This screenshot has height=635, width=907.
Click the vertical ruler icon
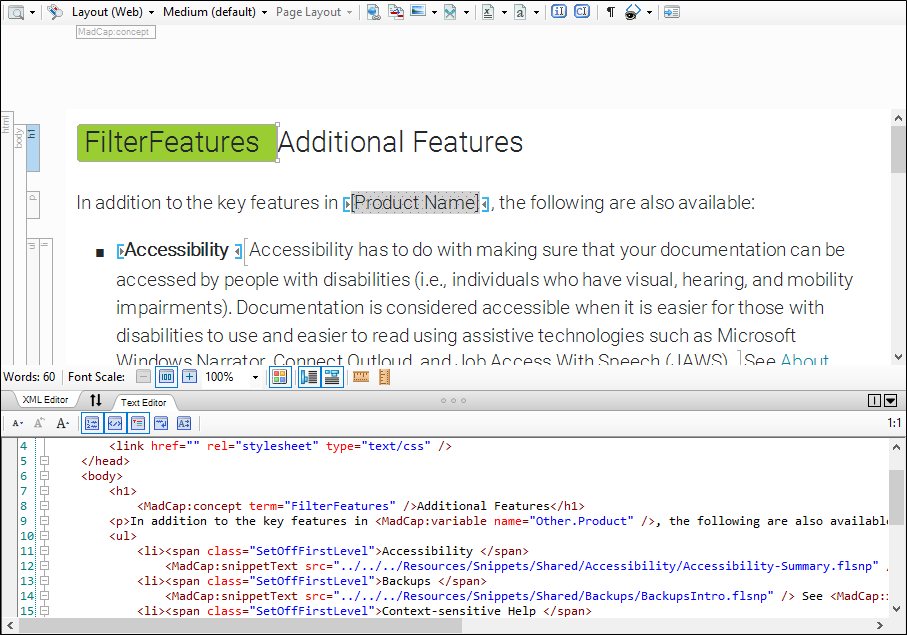click(x=384, y=377)
